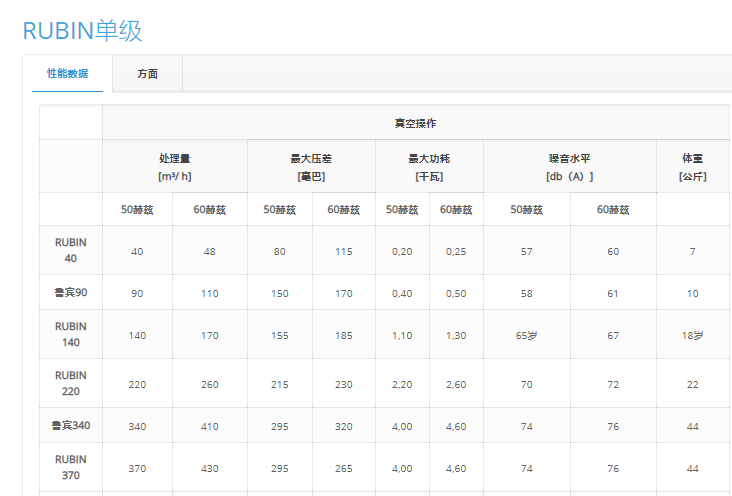Select 50赫兹 subheader under 最大功耗
732x496 pixels.
pos(402,210)
